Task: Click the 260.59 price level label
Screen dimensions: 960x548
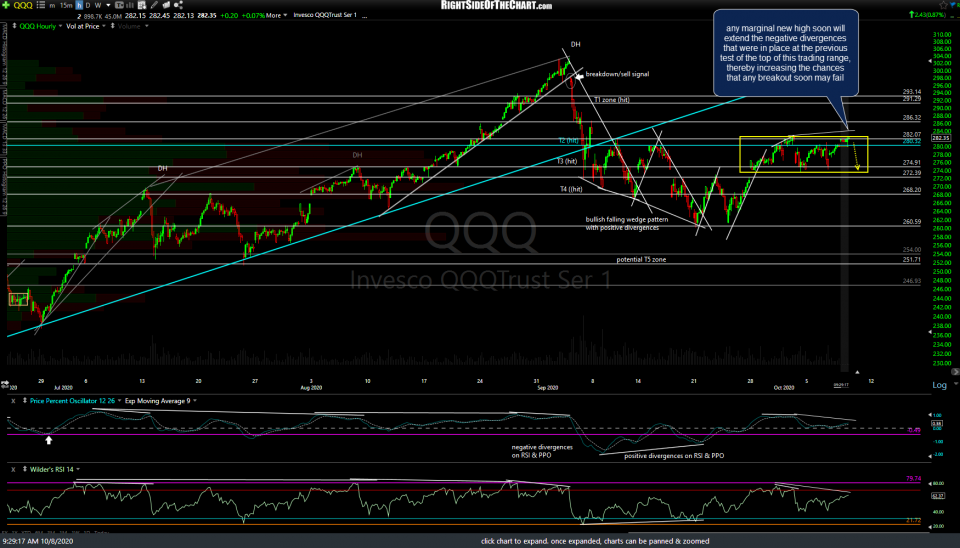Action: coord(912,222)
